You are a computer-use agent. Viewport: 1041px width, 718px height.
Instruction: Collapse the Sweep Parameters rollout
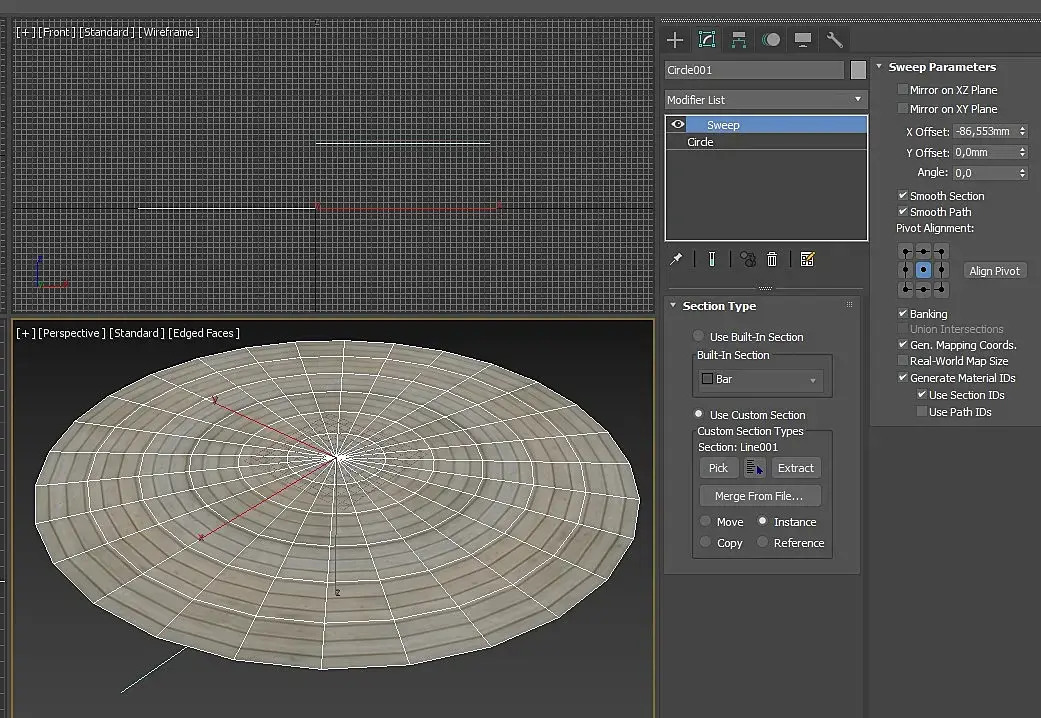pos(941,67)
